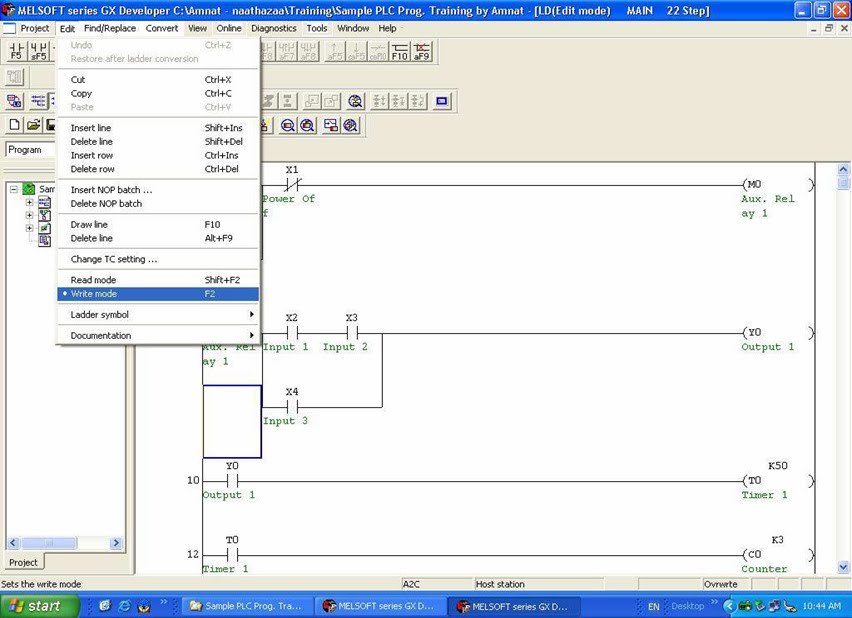Switch to the first MELSOFT GX taskbar button
852x618 pixels.
coord(381,606)
